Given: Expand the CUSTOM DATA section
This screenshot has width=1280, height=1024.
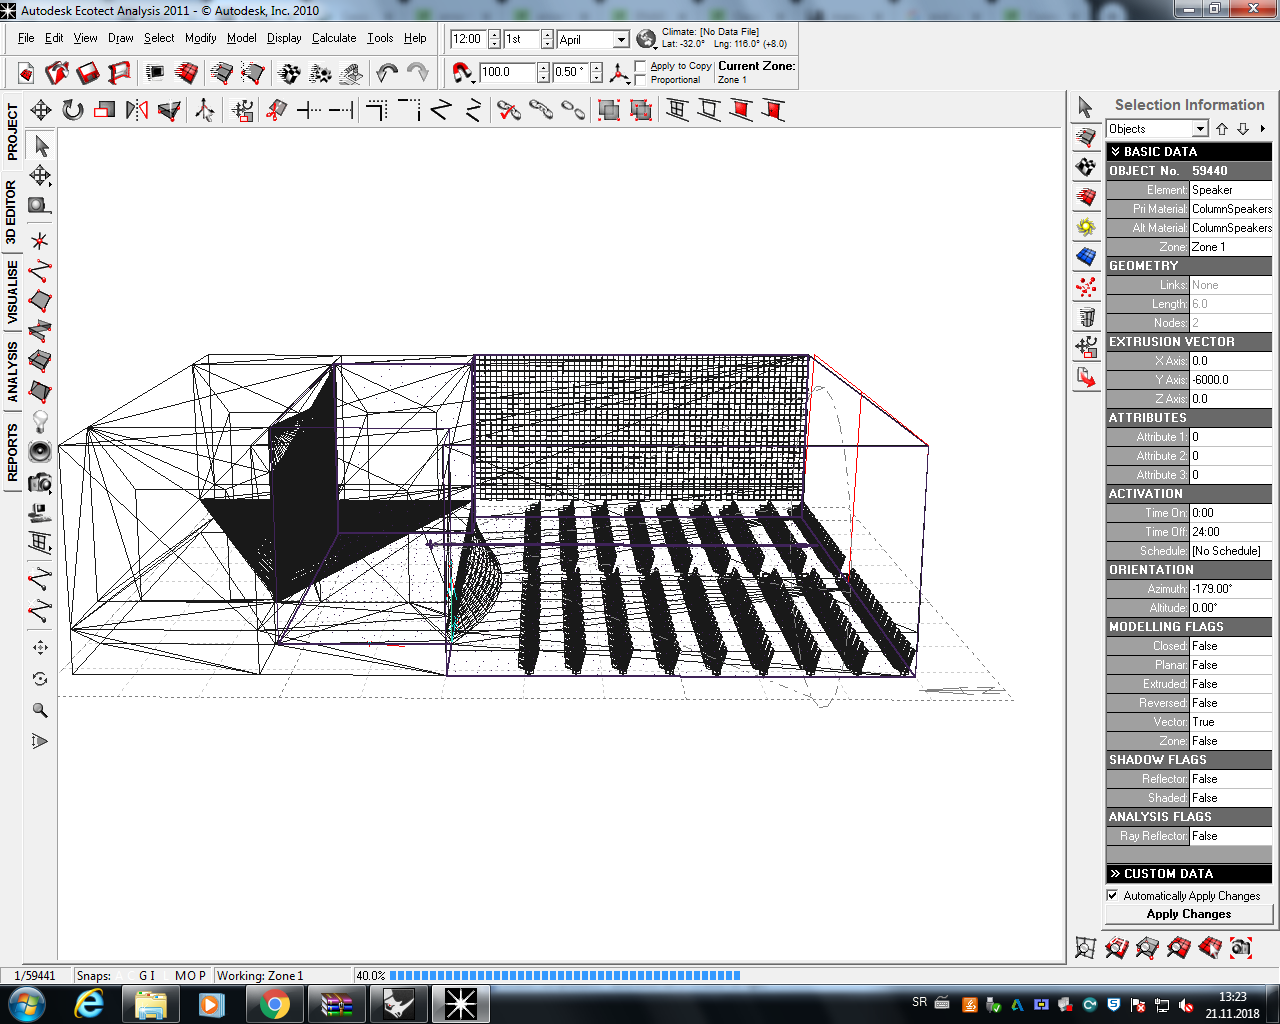Looking at the screenshot, I should [1189, 874].
